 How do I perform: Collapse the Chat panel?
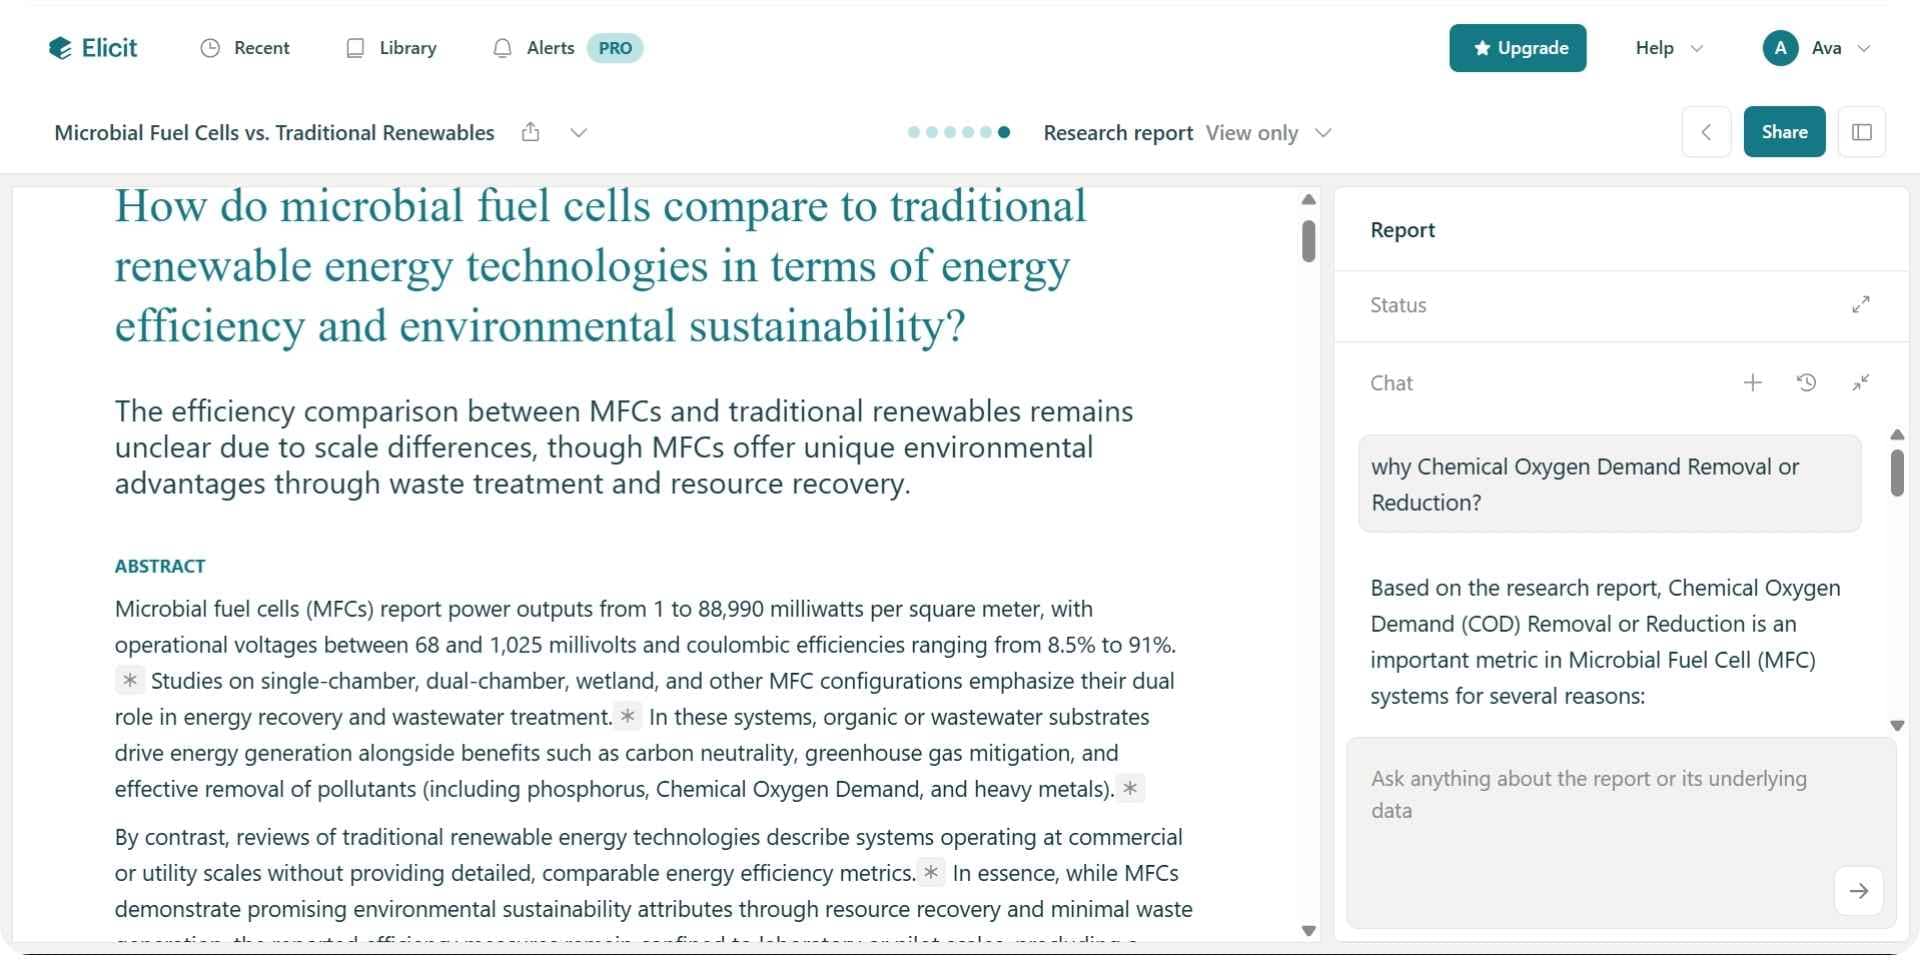pyautogui.click(x=1860, y=383)
